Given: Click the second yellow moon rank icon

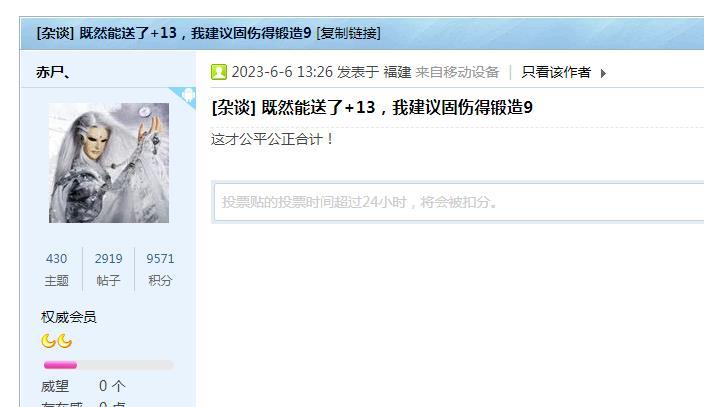Looking at the screenshot, I should [65, 341].
